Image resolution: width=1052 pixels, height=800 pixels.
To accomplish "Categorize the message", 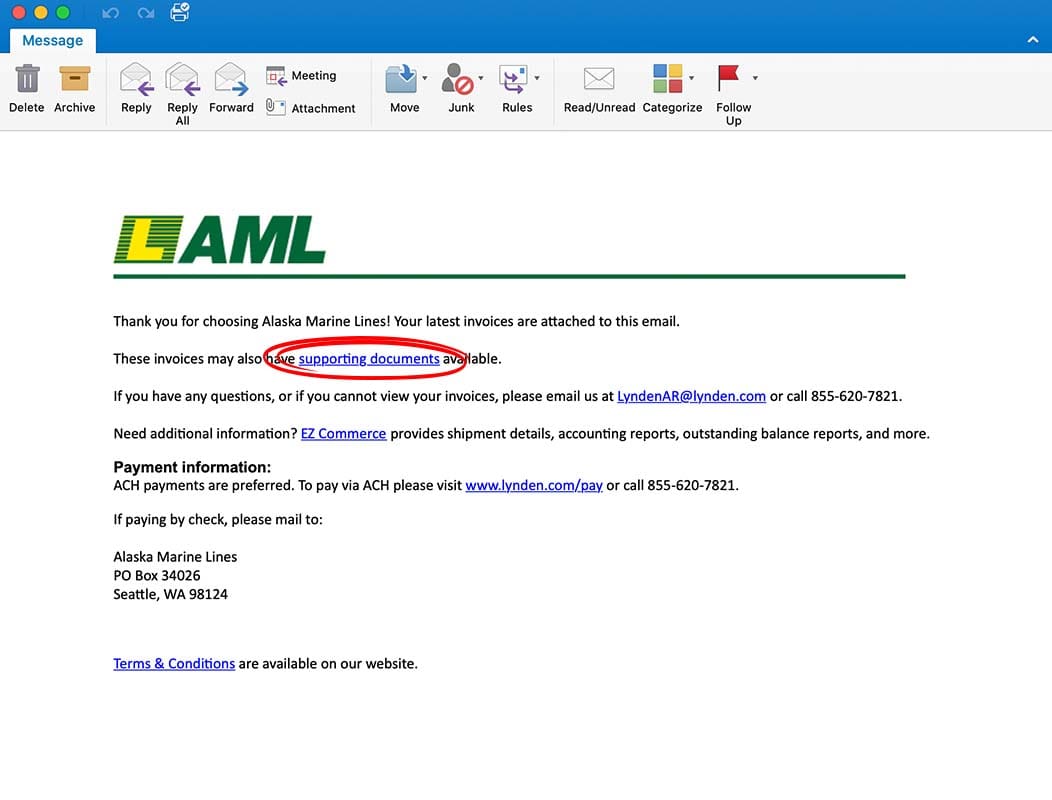I will click(671, 89).
